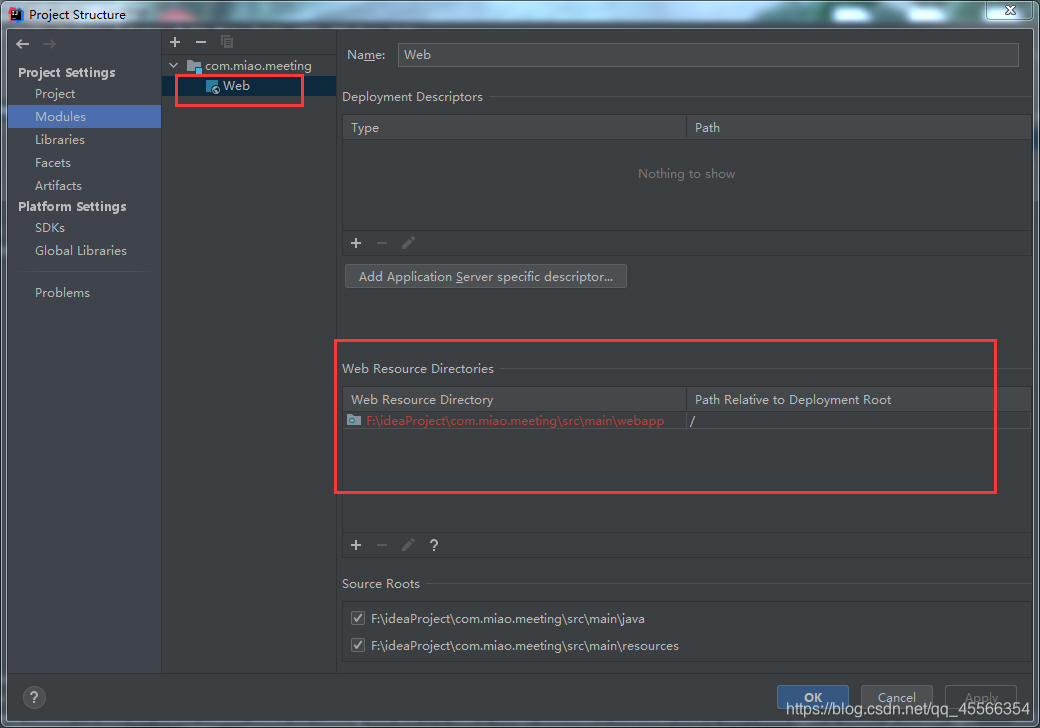The width and height of the screenshot is (1040, 728).
Task: Click the forward navigation arrow
Action: point(48,43)
